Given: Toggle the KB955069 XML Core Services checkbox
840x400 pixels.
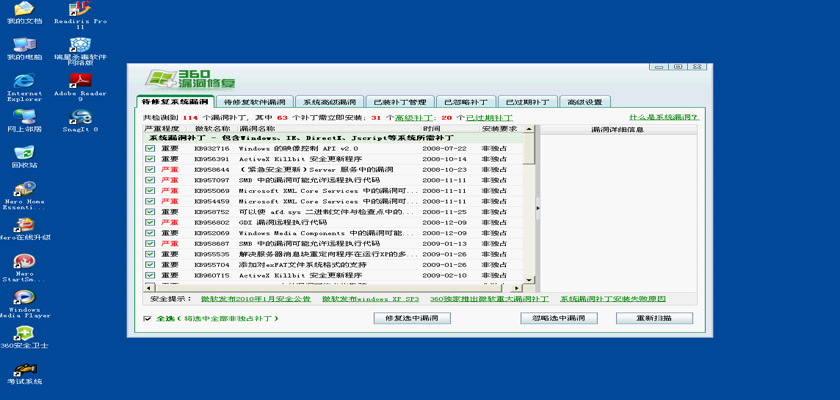Looking at the screenshot, I should coord(150,191).
